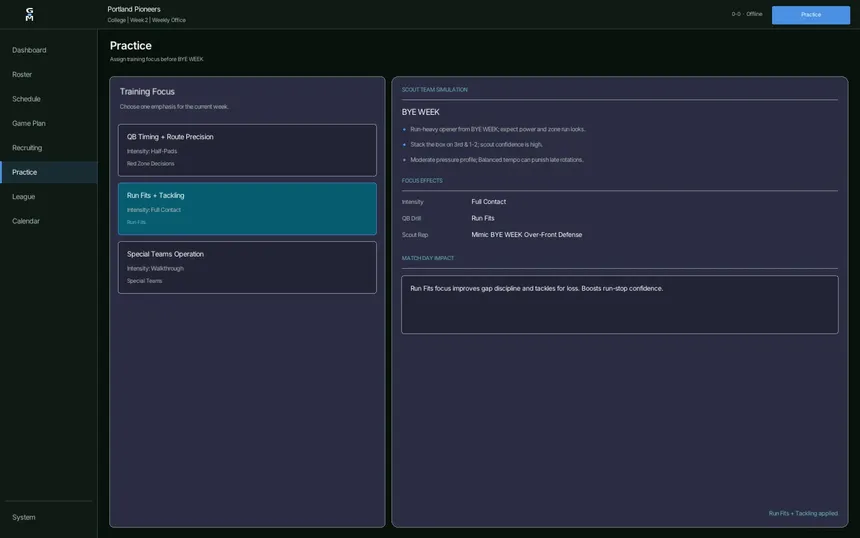Click the SCOUT TEAM SIMULATION label
Image resolution: width=860 pixels, height=538 pixels.
[x=434, y=89]
